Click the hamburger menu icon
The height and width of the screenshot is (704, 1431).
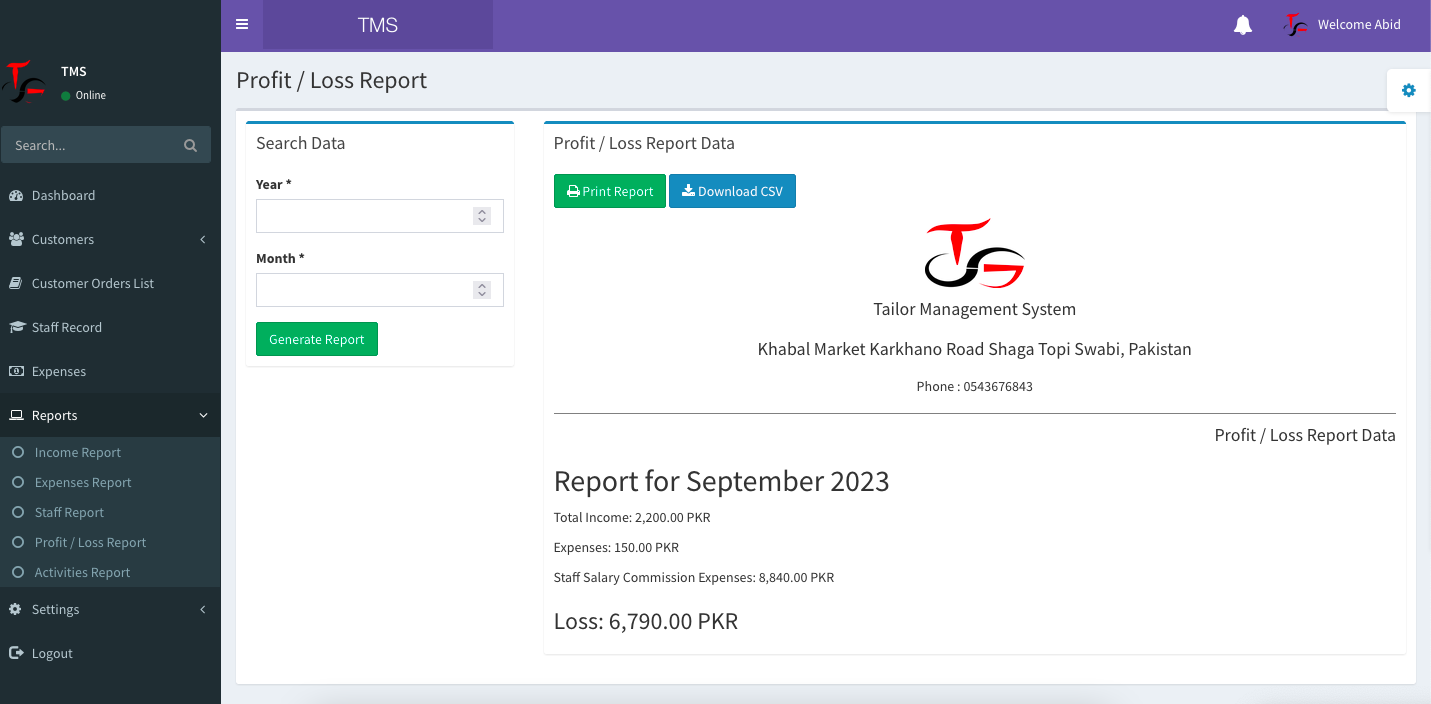pyautogui.click(x=242, y=24)
